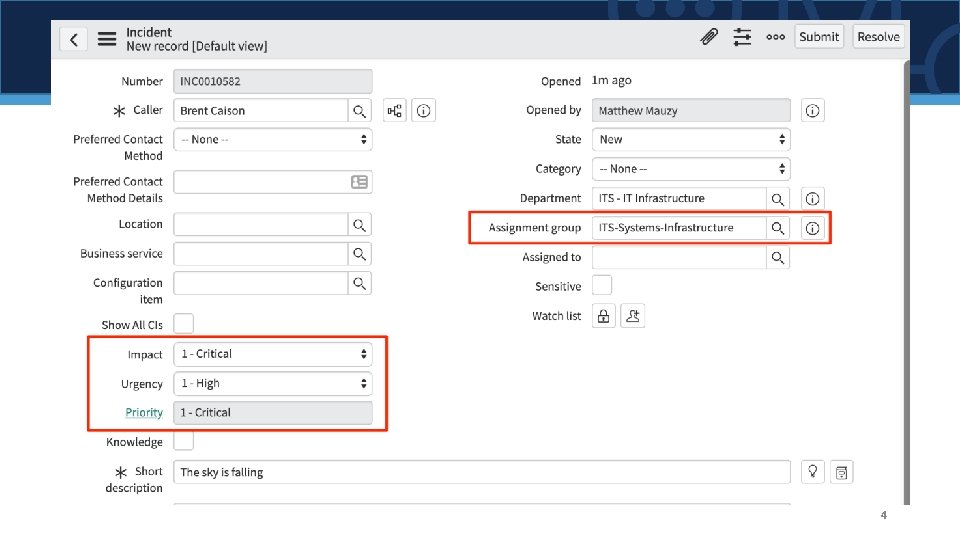The height and width of the screenshot is (540, 960).
Task: Click the Assignment group input field
Action: (x=679, y=228)
